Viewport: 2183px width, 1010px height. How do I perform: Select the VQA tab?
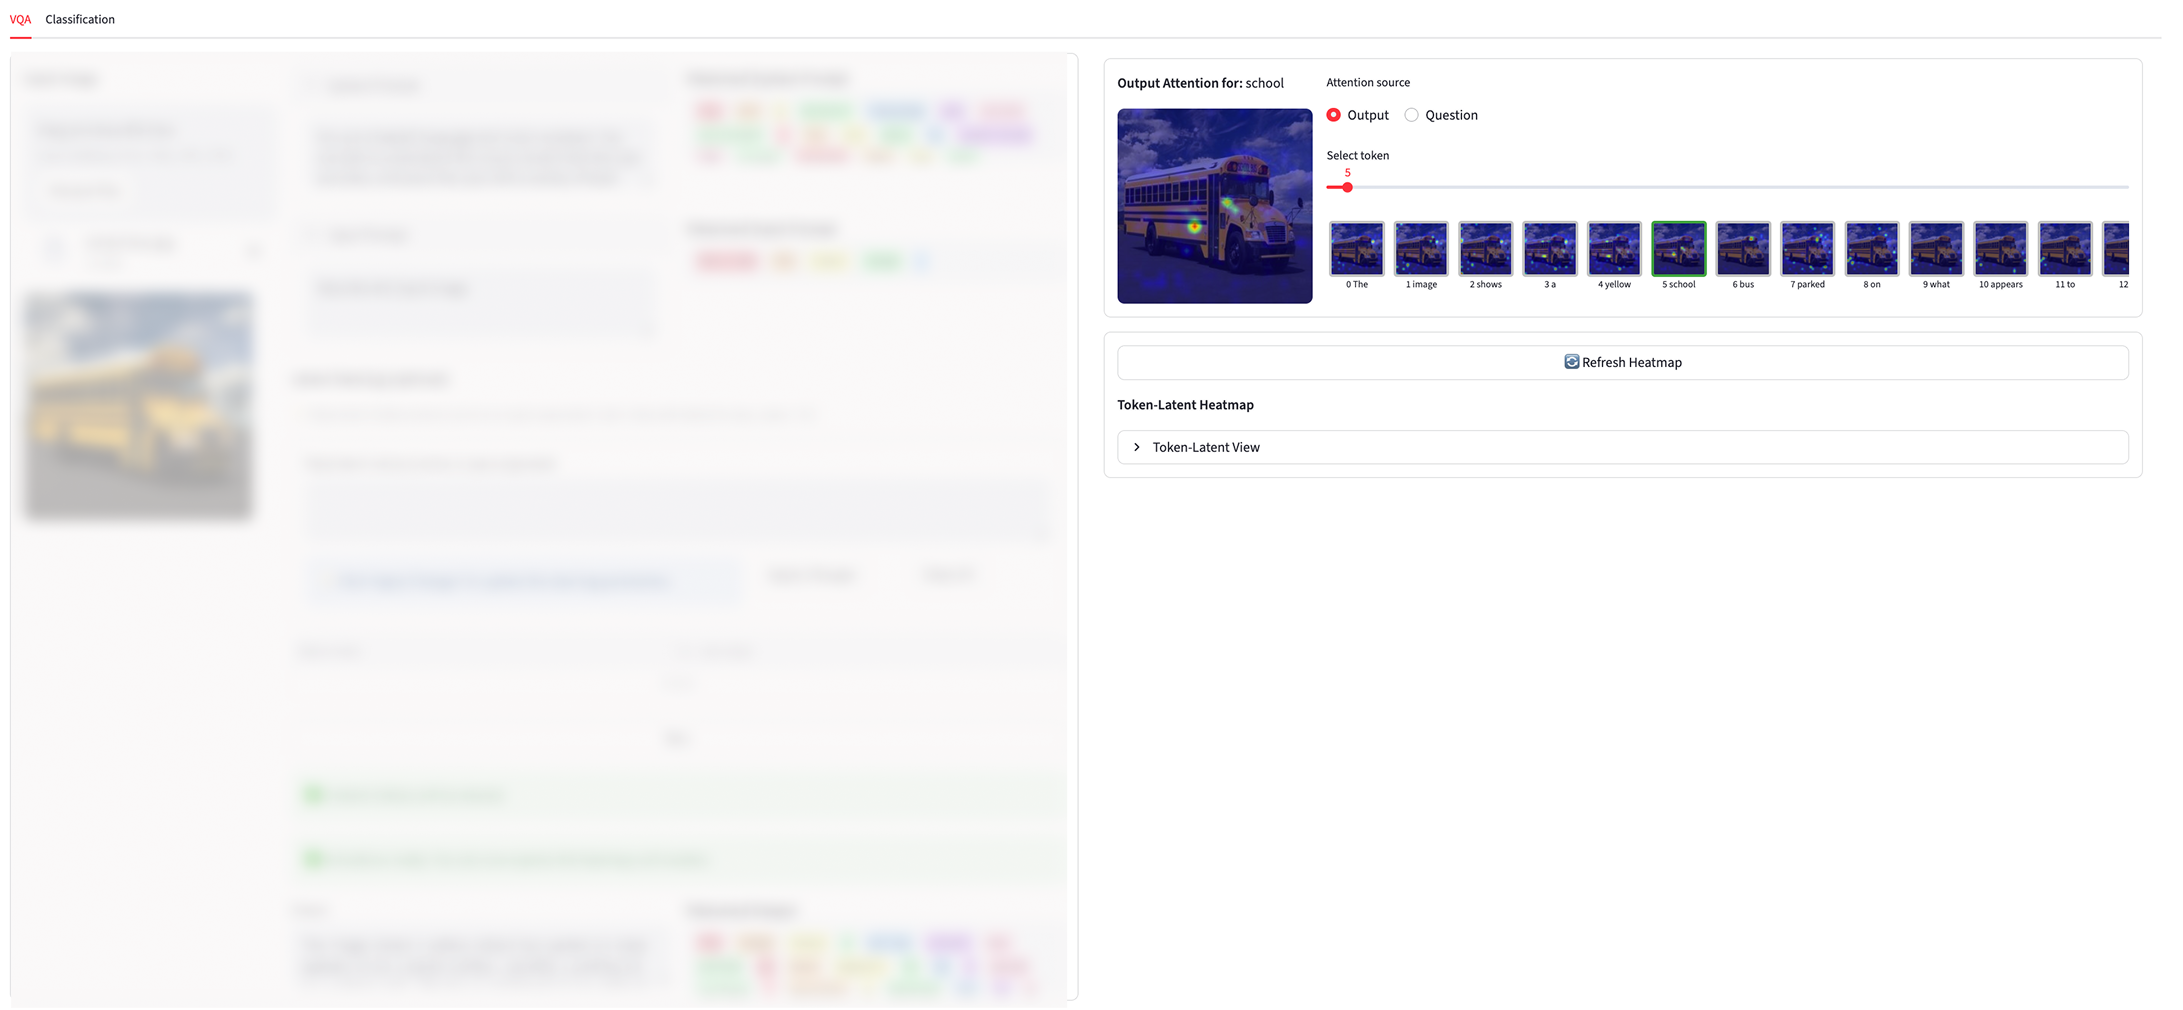[x=20, y=19]
